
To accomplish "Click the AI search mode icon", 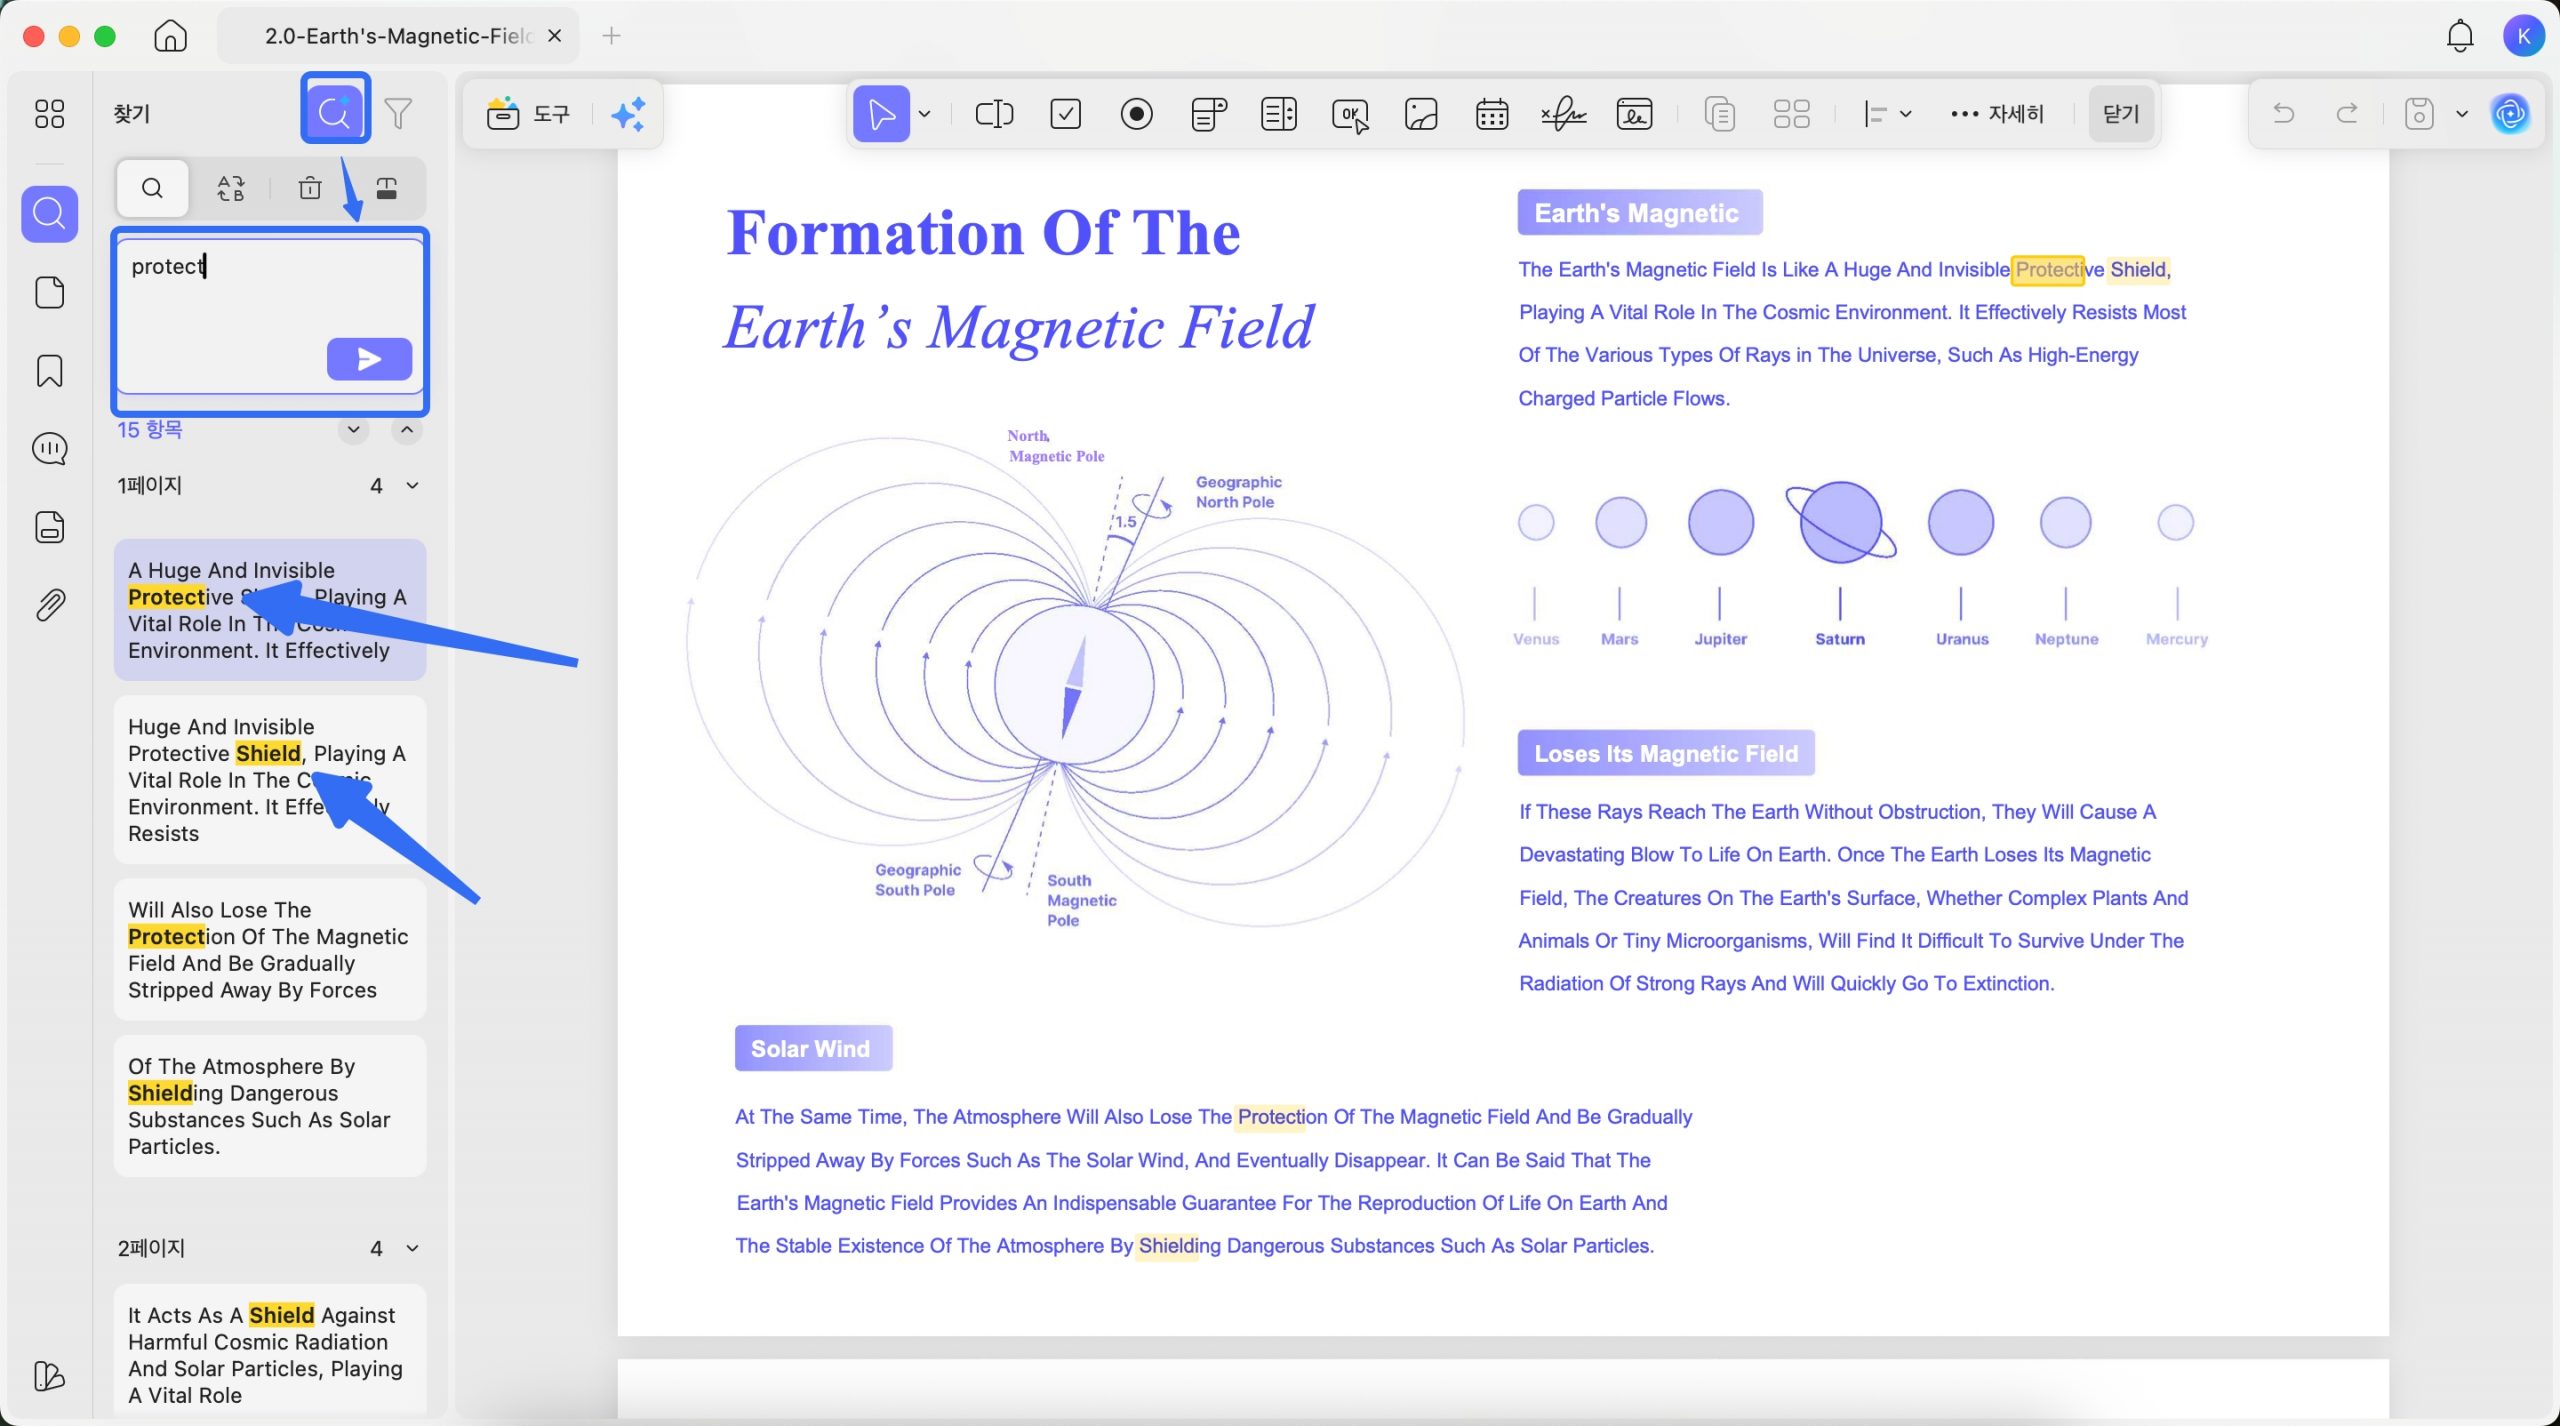I will [x=335, y=112].
